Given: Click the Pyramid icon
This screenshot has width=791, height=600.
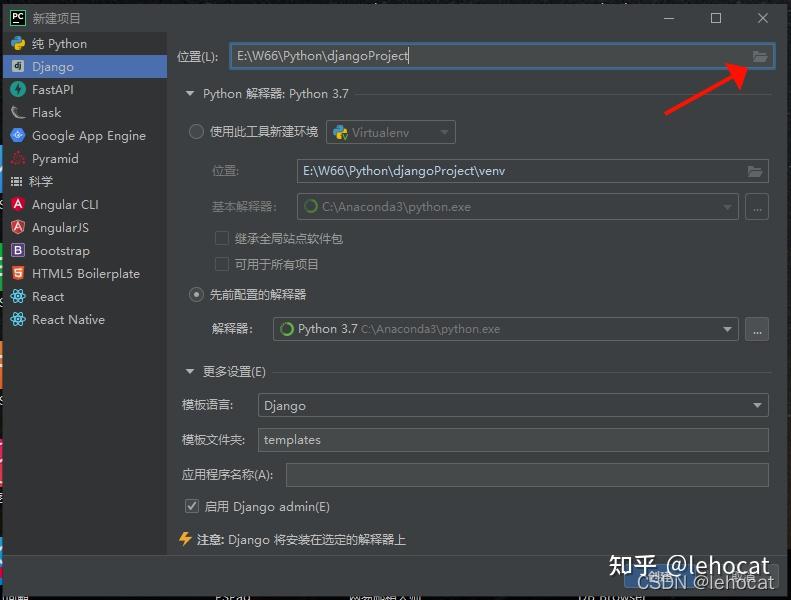Looking at the screenshot, I should pos(18,158).
